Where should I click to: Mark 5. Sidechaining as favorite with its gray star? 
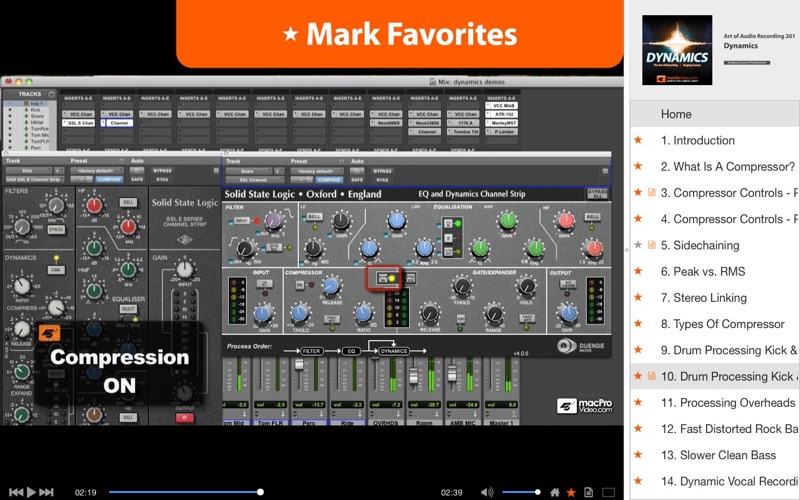click(638, 245)
